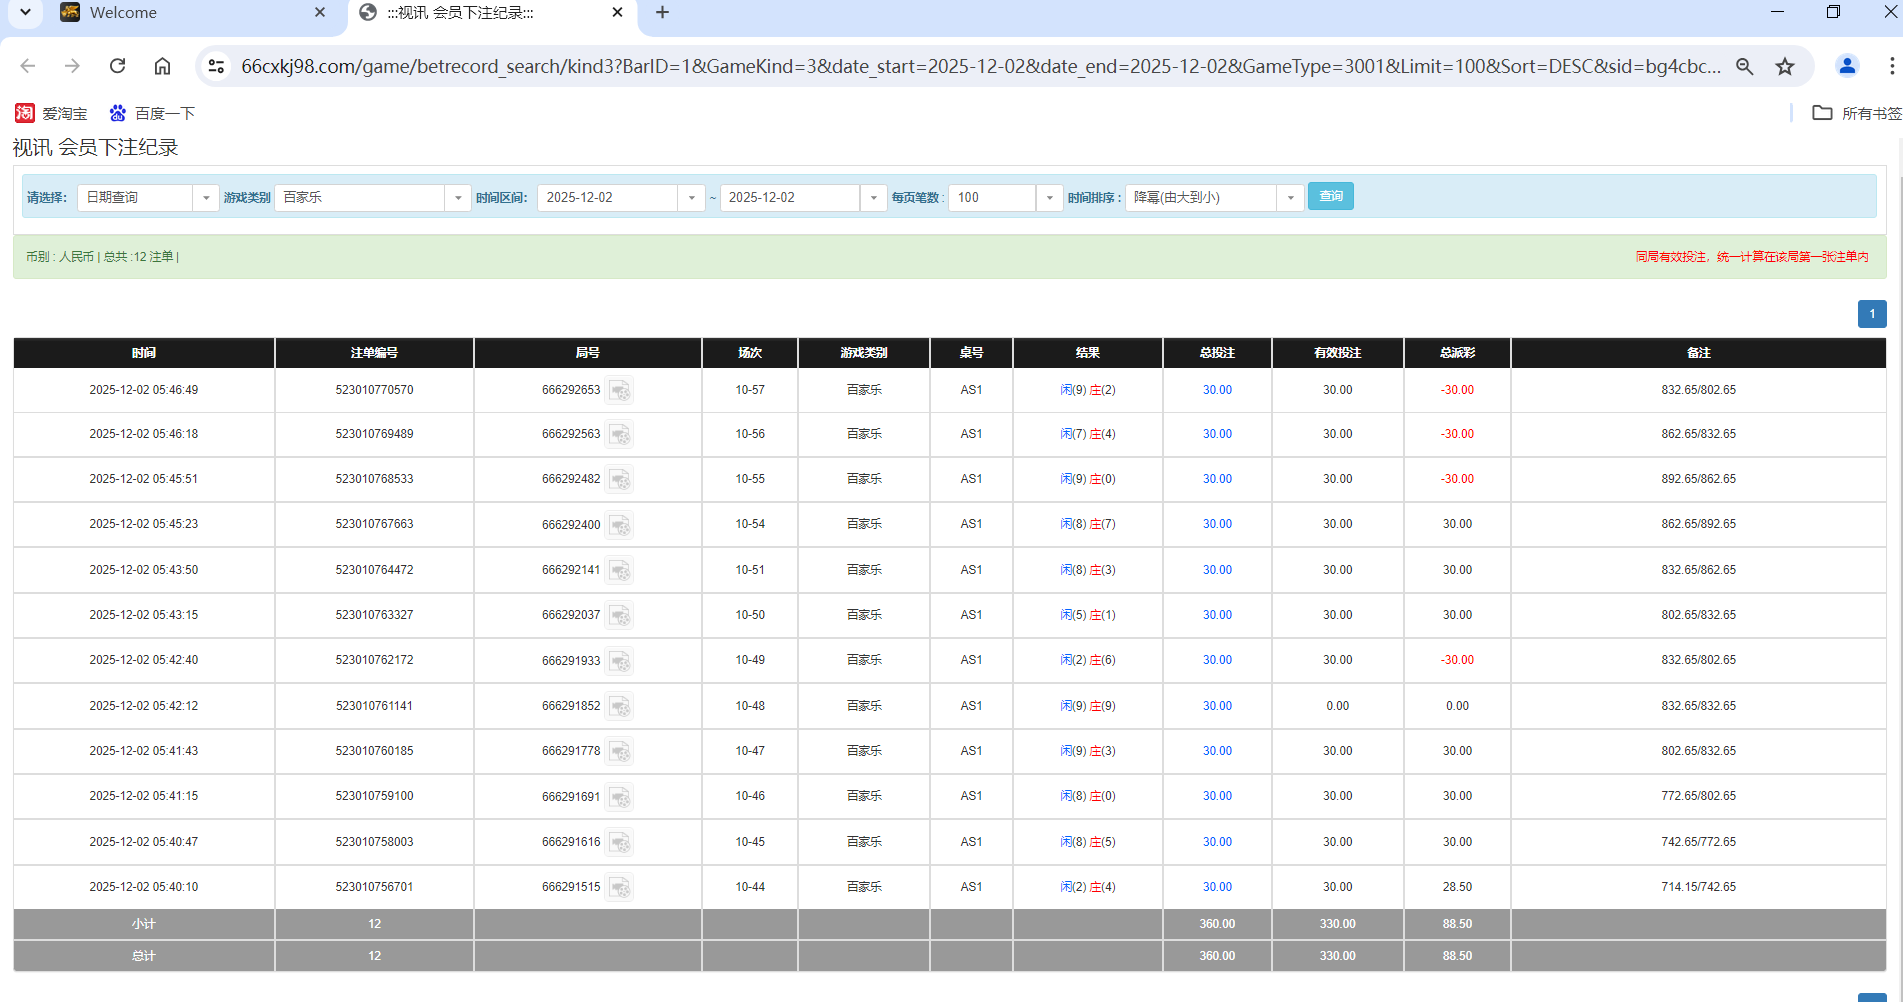The width and height of the screenshot is (1903, 1002).
Task: Open the 降幂(由大到小) sort dropdown
Action: pyautogui.click(x=1290, y=198)
